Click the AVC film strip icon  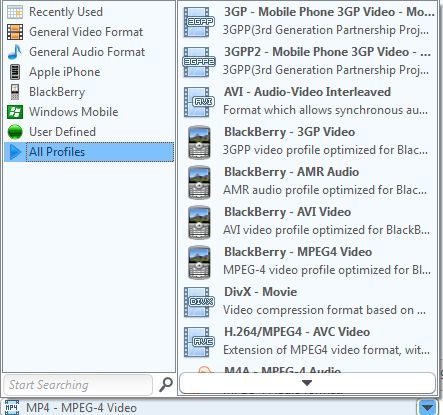click(199, 342)
